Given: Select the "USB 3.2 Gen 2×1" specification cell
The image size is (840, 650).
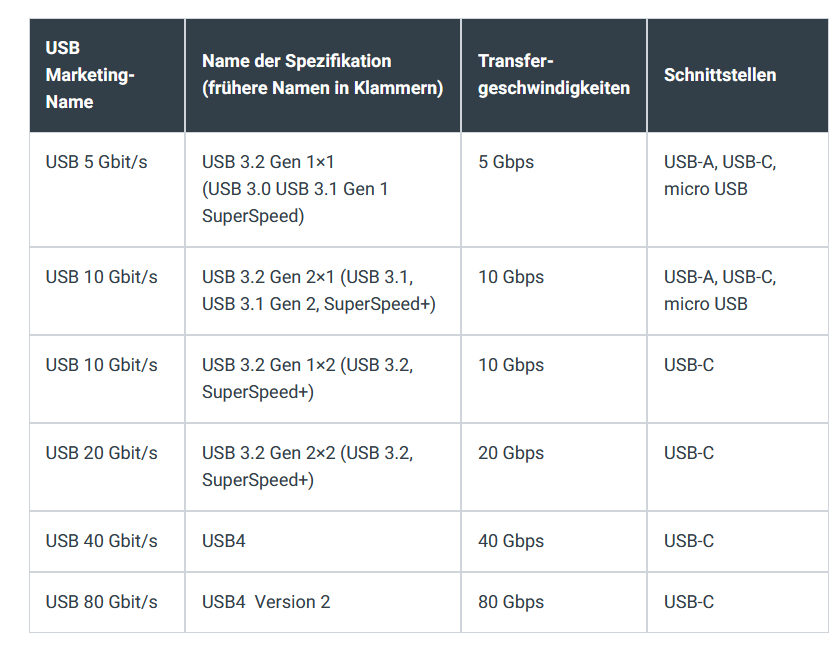Looking at the screenshot, I should point(318,290).
